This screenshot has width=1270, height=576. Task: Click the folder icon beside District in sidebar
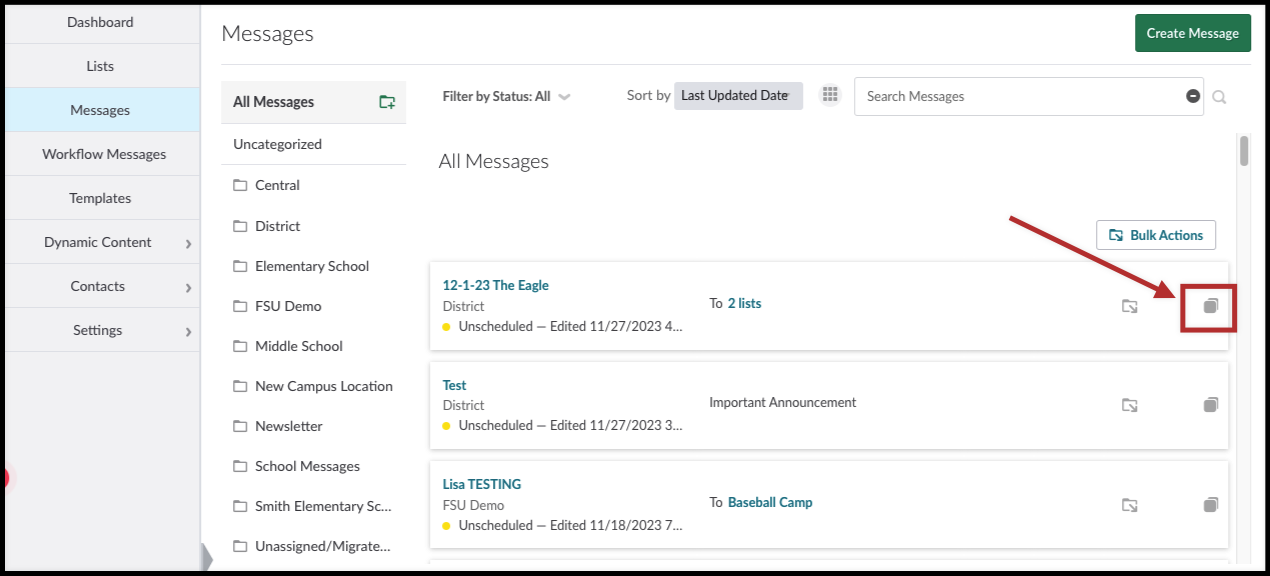240,226
